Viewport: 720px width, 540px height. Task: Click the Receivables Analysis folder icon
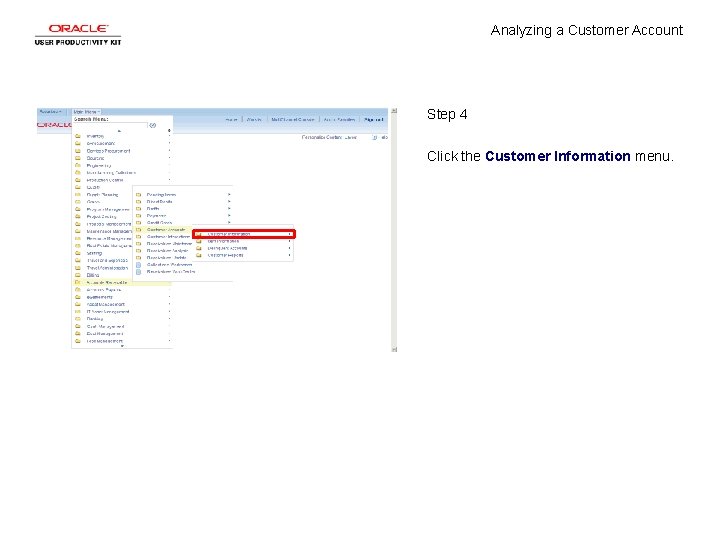click(139, 251)
